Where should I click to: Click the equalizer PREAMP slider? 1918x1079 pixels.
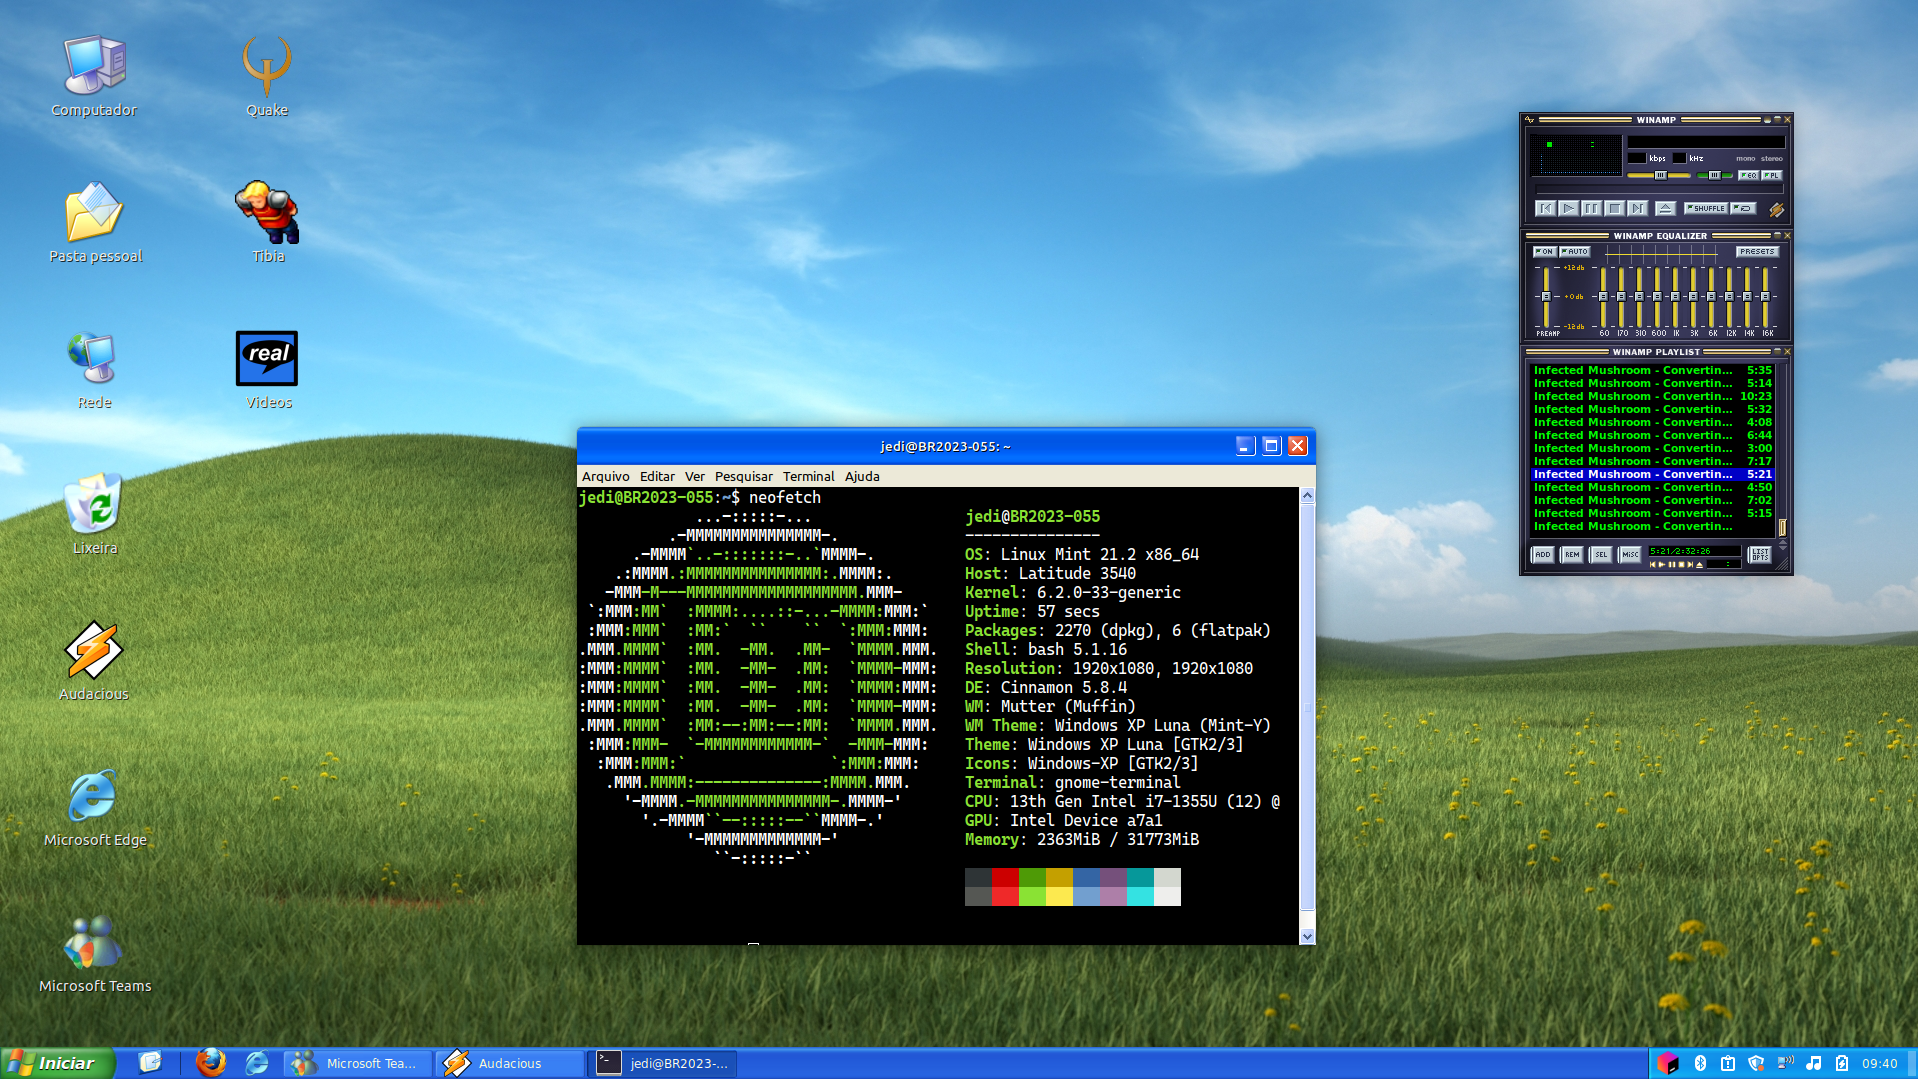[x=1546, y=297]
